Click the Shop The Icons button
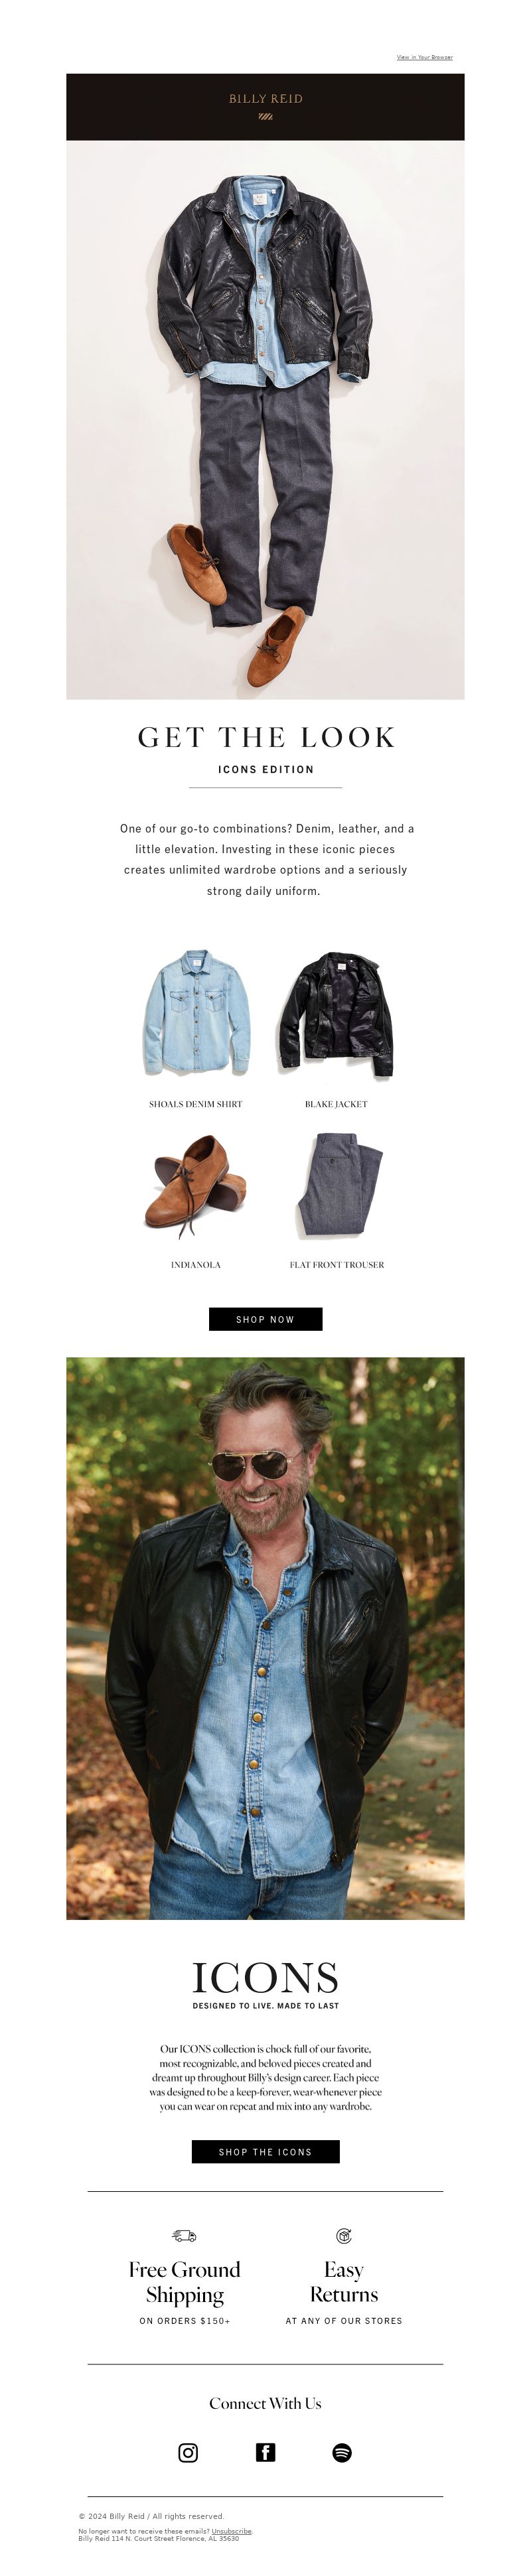 coord(265,2151)
